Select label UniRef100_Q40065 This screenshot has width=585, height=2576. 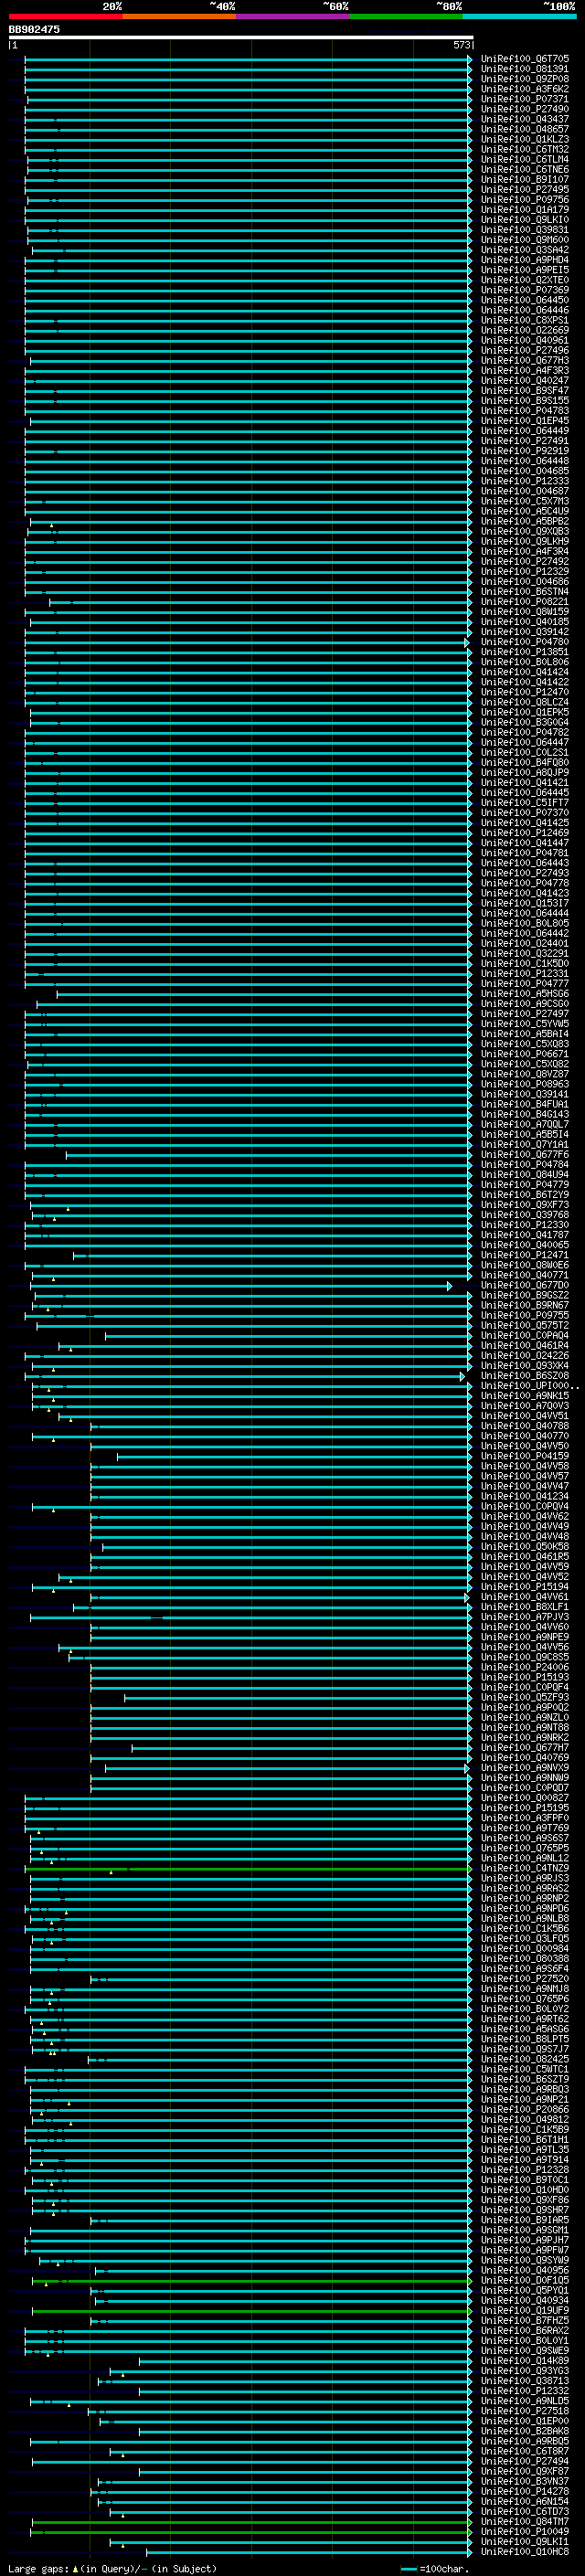[x=525, y=1244]
